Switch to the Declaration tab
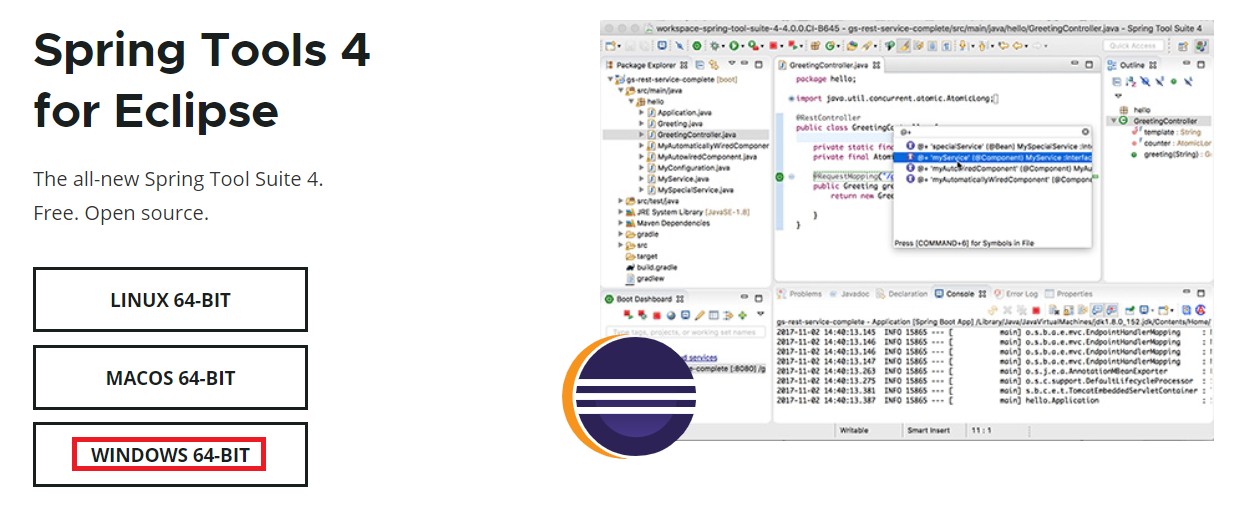 coord(902,293)
